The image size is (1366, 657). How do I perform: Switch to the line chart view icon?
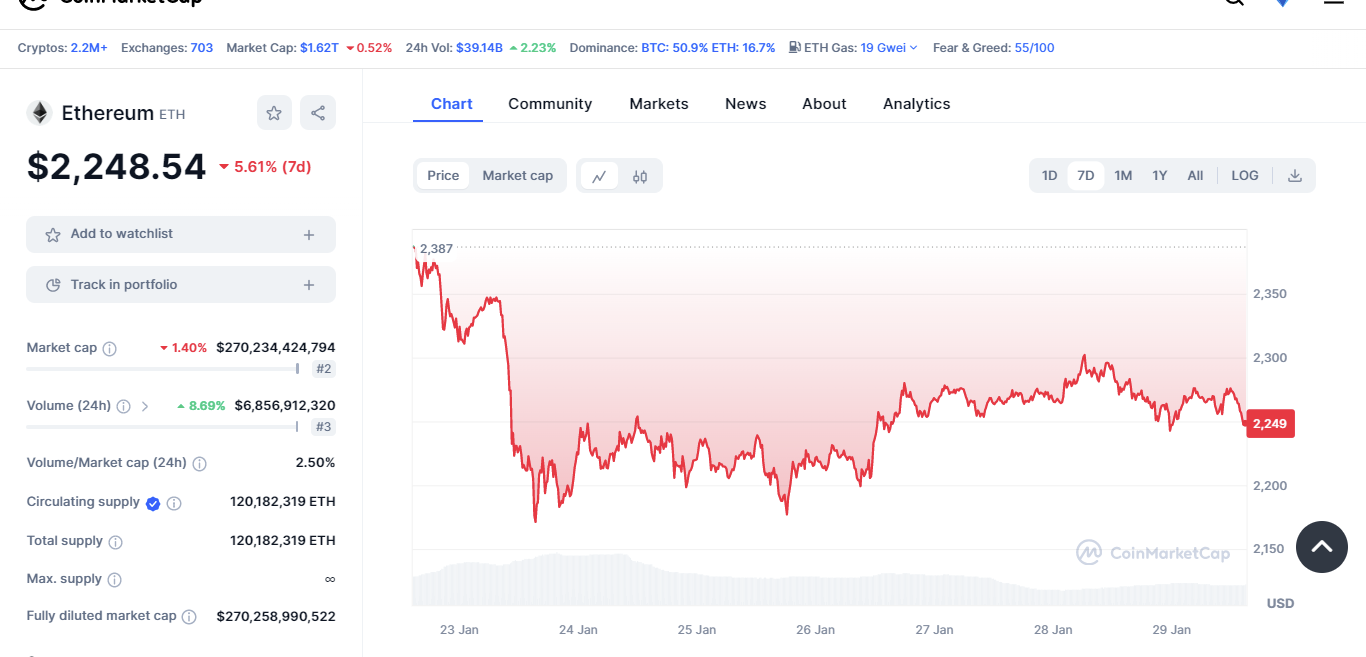tap(599, 176)
